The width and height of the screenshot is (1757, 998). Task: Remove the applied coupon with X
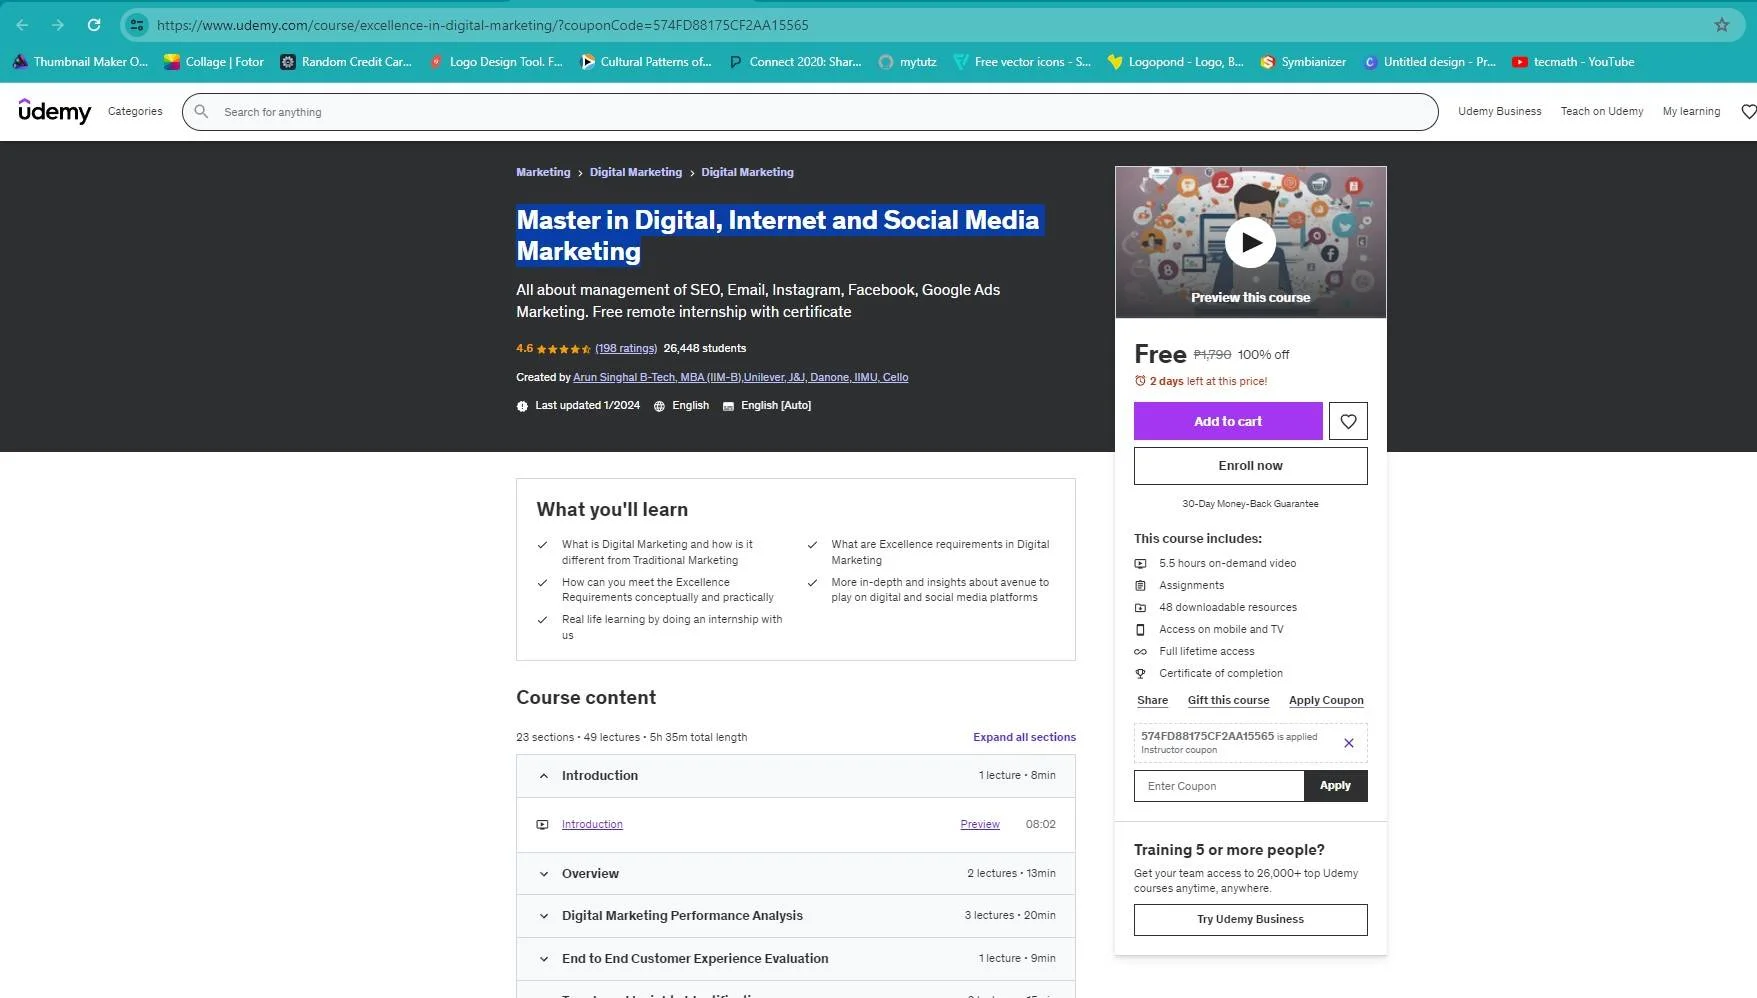pyautogui.click(x=1348, y=743)
